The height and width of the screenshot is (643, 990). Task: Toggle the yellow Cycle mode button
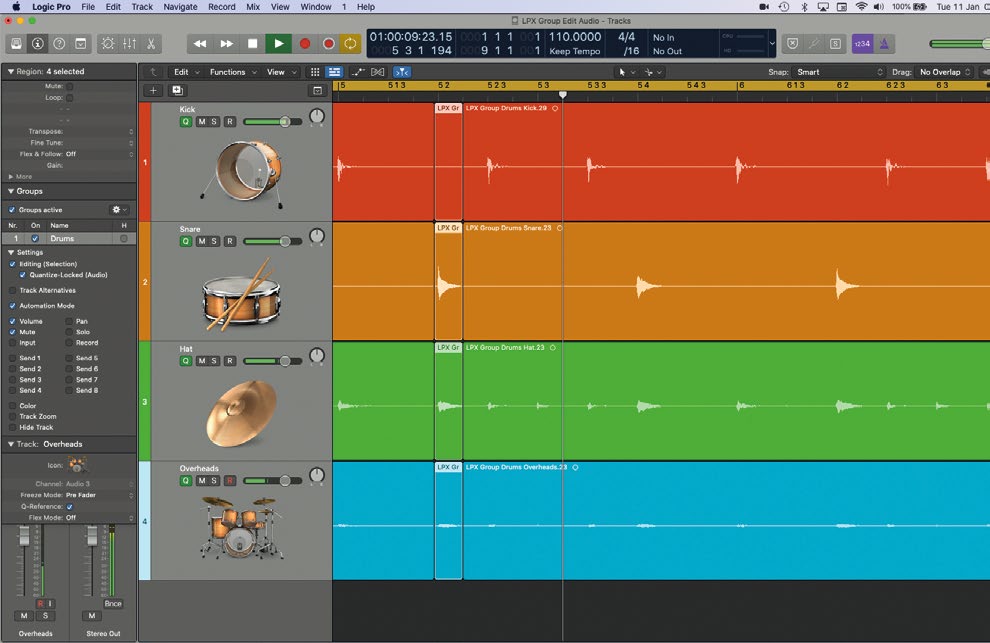(350, 44)
